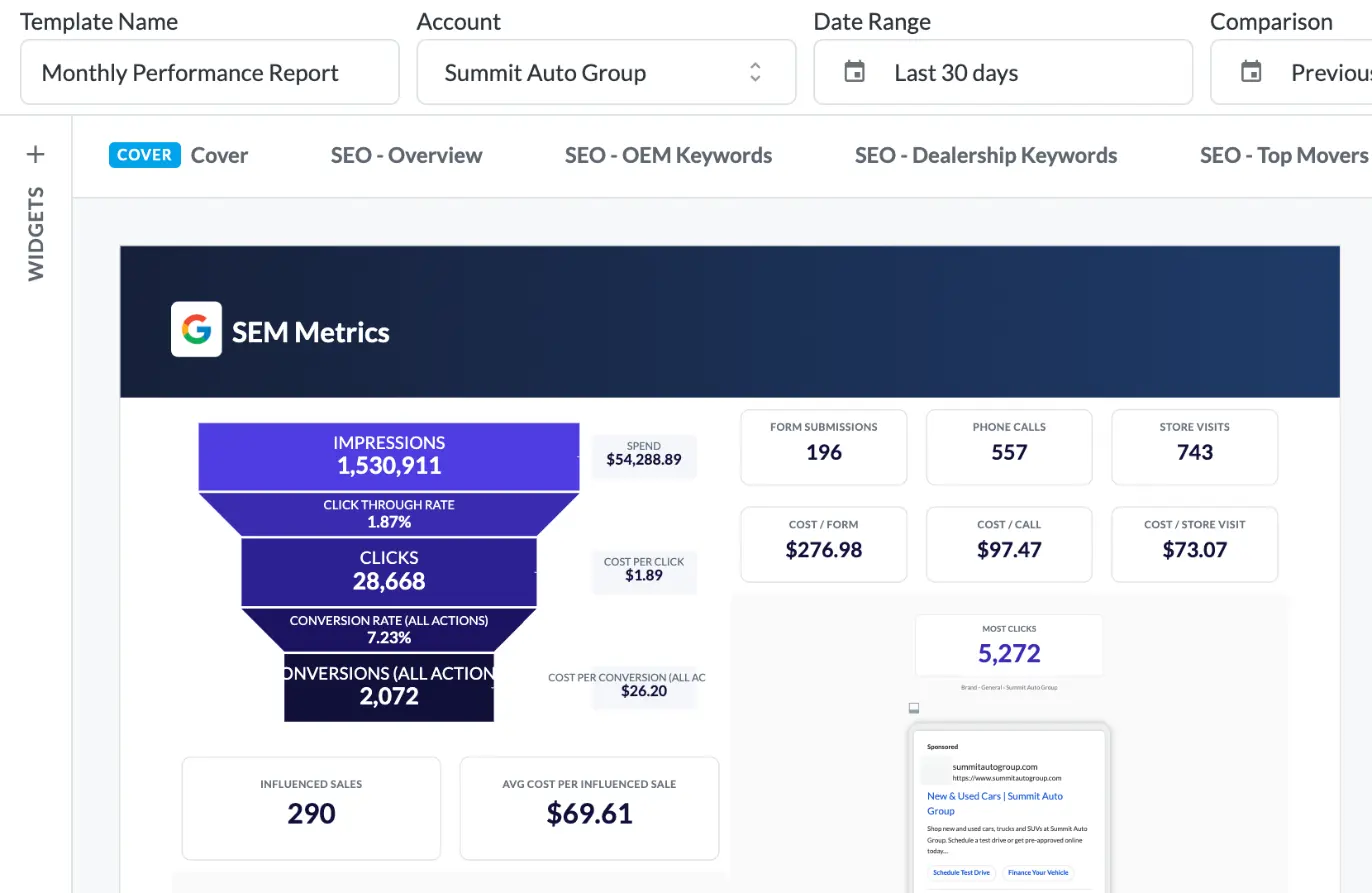Select the Clicks funnel segment

(x=389, y=571)
